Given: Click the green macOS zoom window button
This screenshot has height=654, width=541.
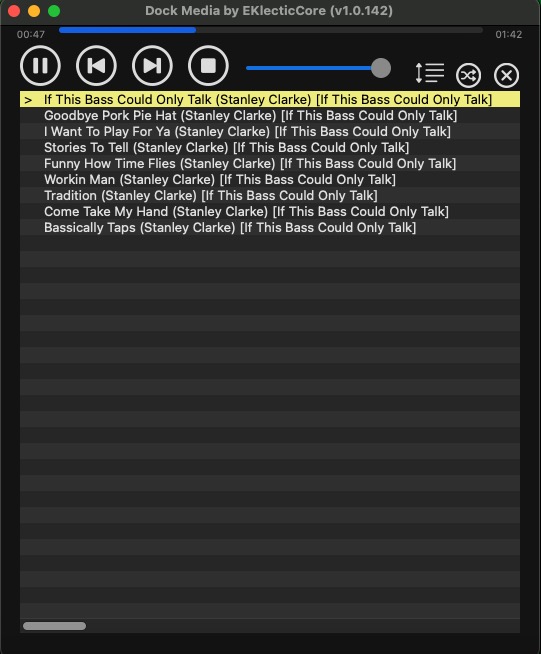Looking at the screenshot, I should tap(54, 11).
